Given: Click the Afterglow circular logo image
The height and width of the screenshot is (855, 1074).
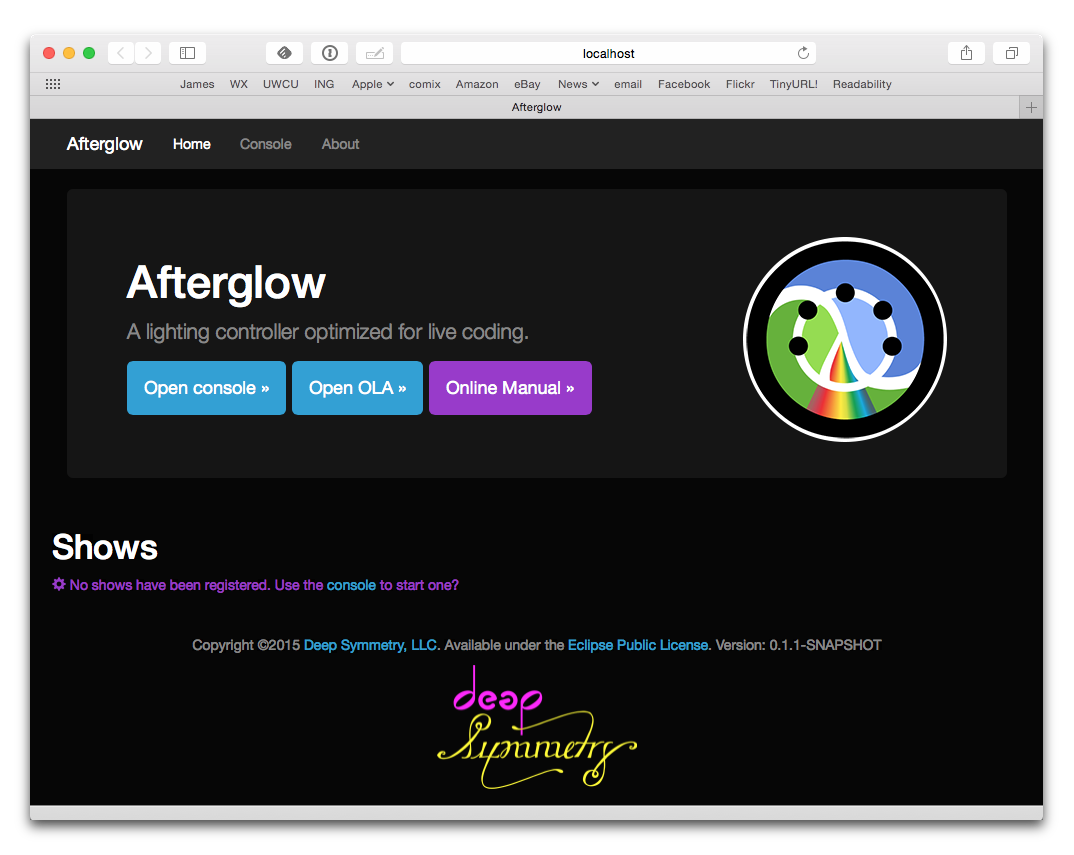Looking at the screenshot, I should pos(845,338).
